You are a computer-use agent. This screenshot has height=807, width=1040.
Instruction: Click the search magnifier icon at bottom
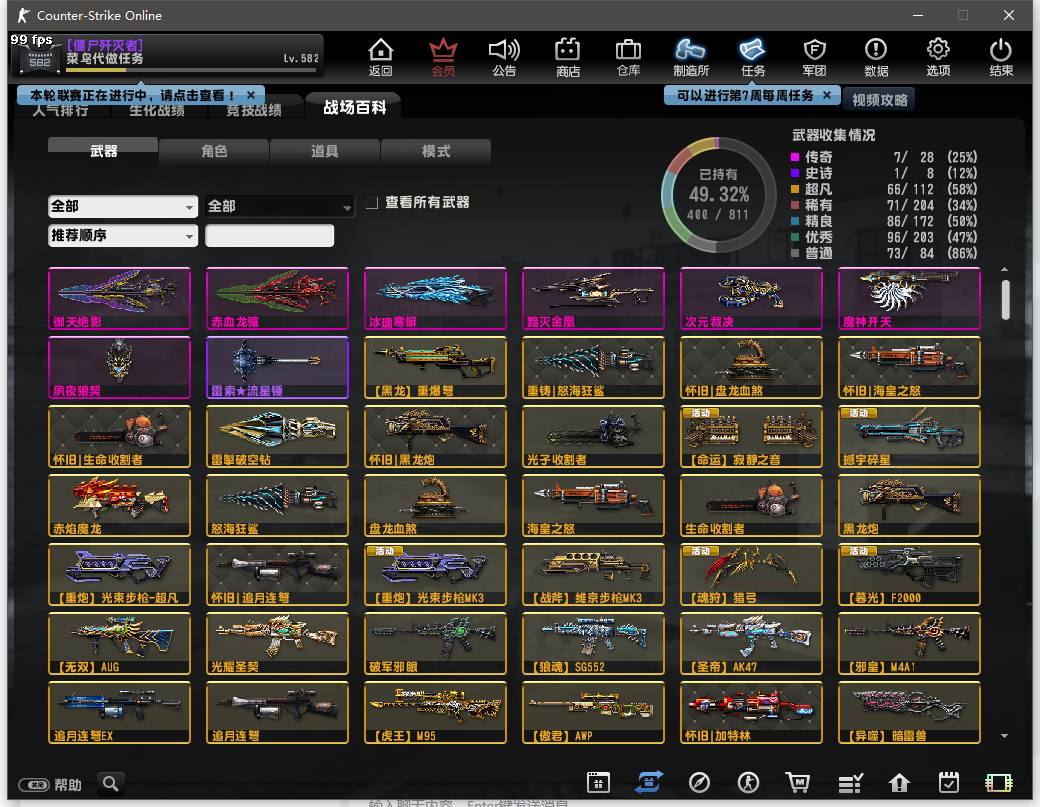[x=111, y=784]
